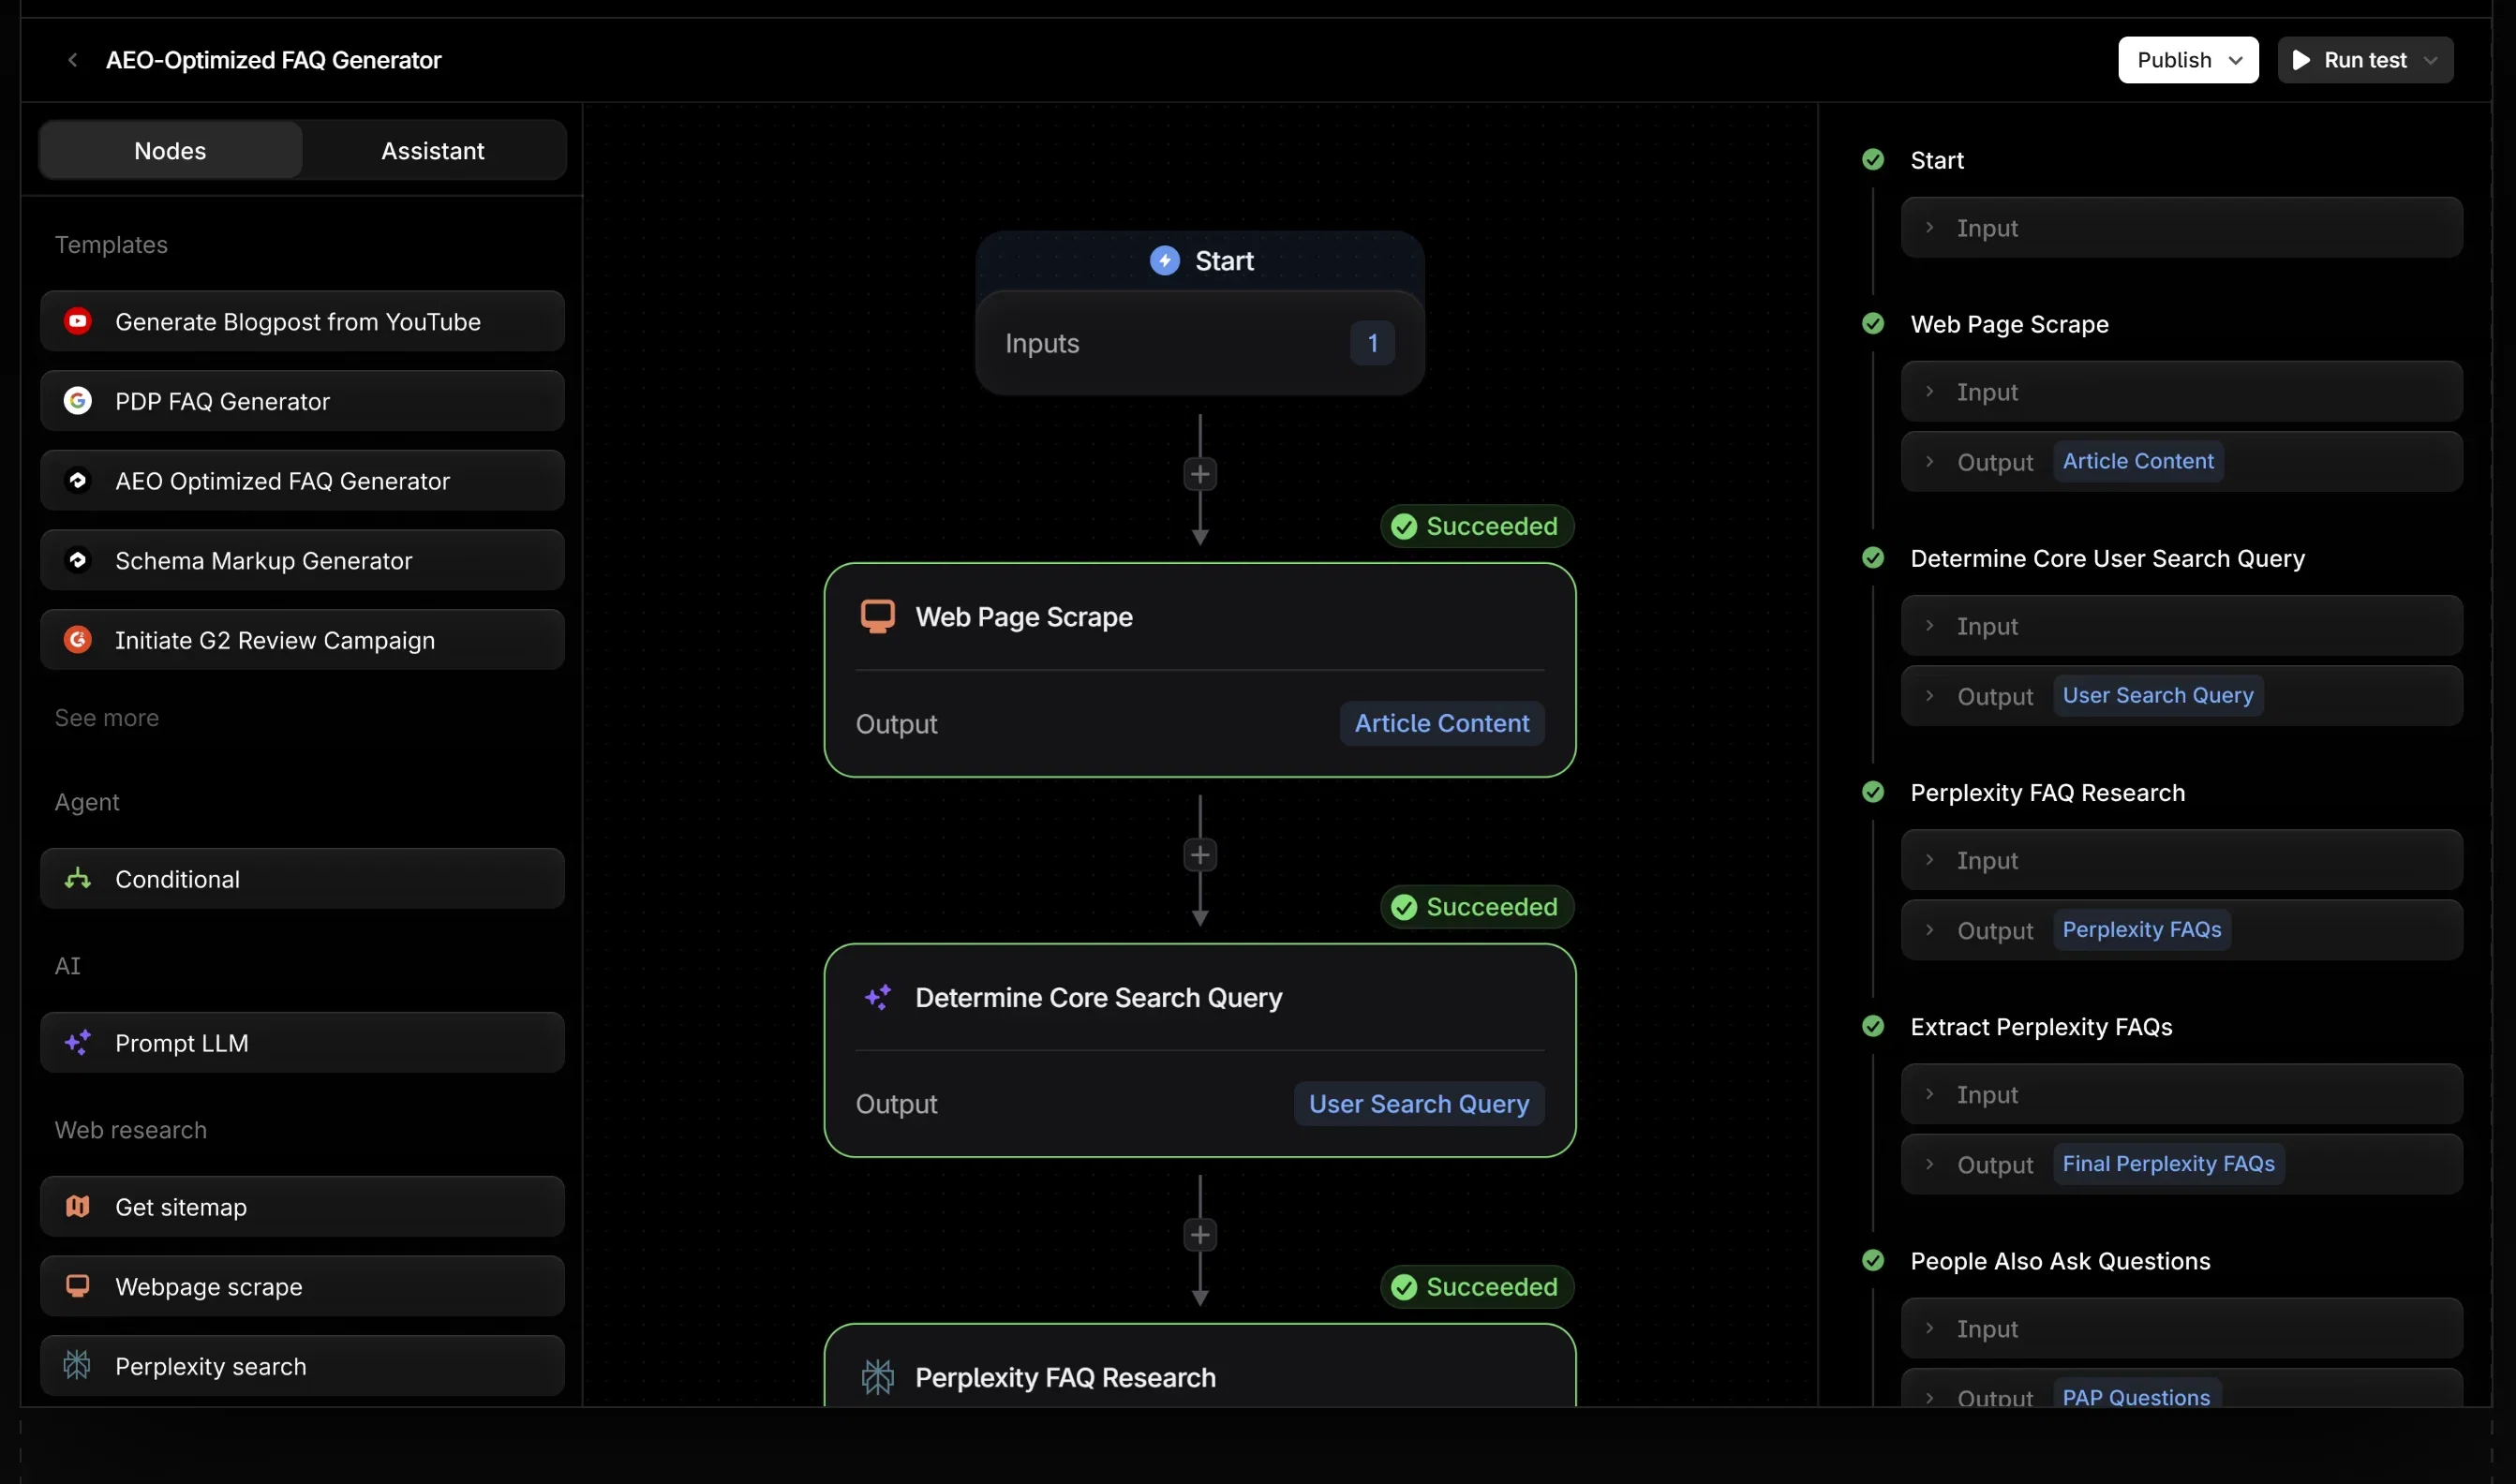The height and width of the screenshot is (1484, 2516).
Task: Click Succeeded badge above Perplexity FAQ Research node
Action: coord(1477,1287)
